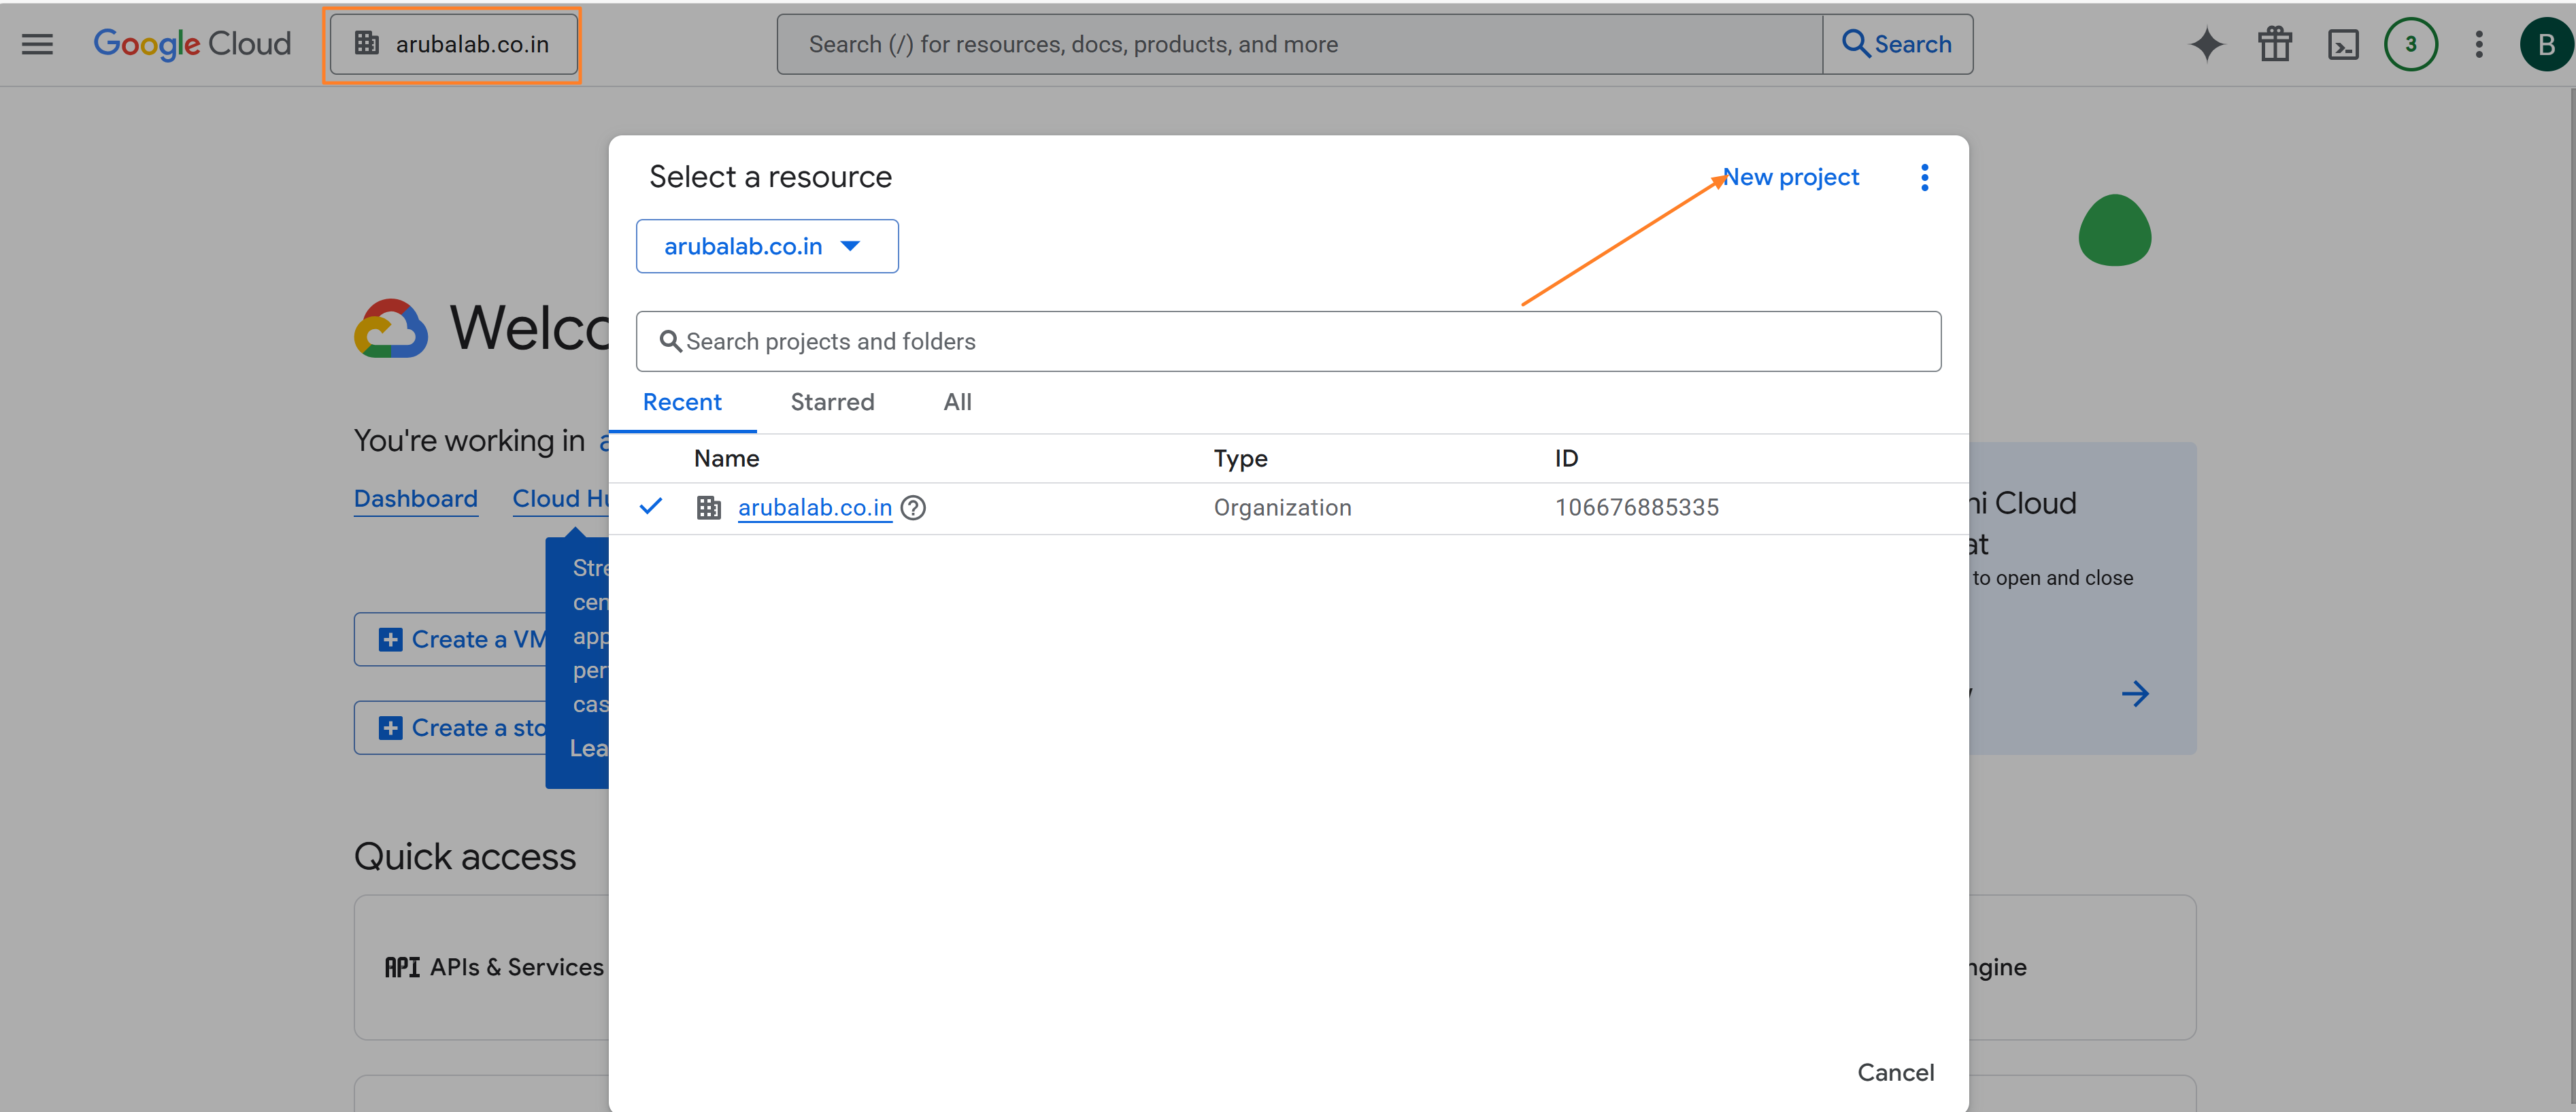The width and height of the screenshot is (2576, 1112).
Task: Click the Name column header
Action: (726, 458)
